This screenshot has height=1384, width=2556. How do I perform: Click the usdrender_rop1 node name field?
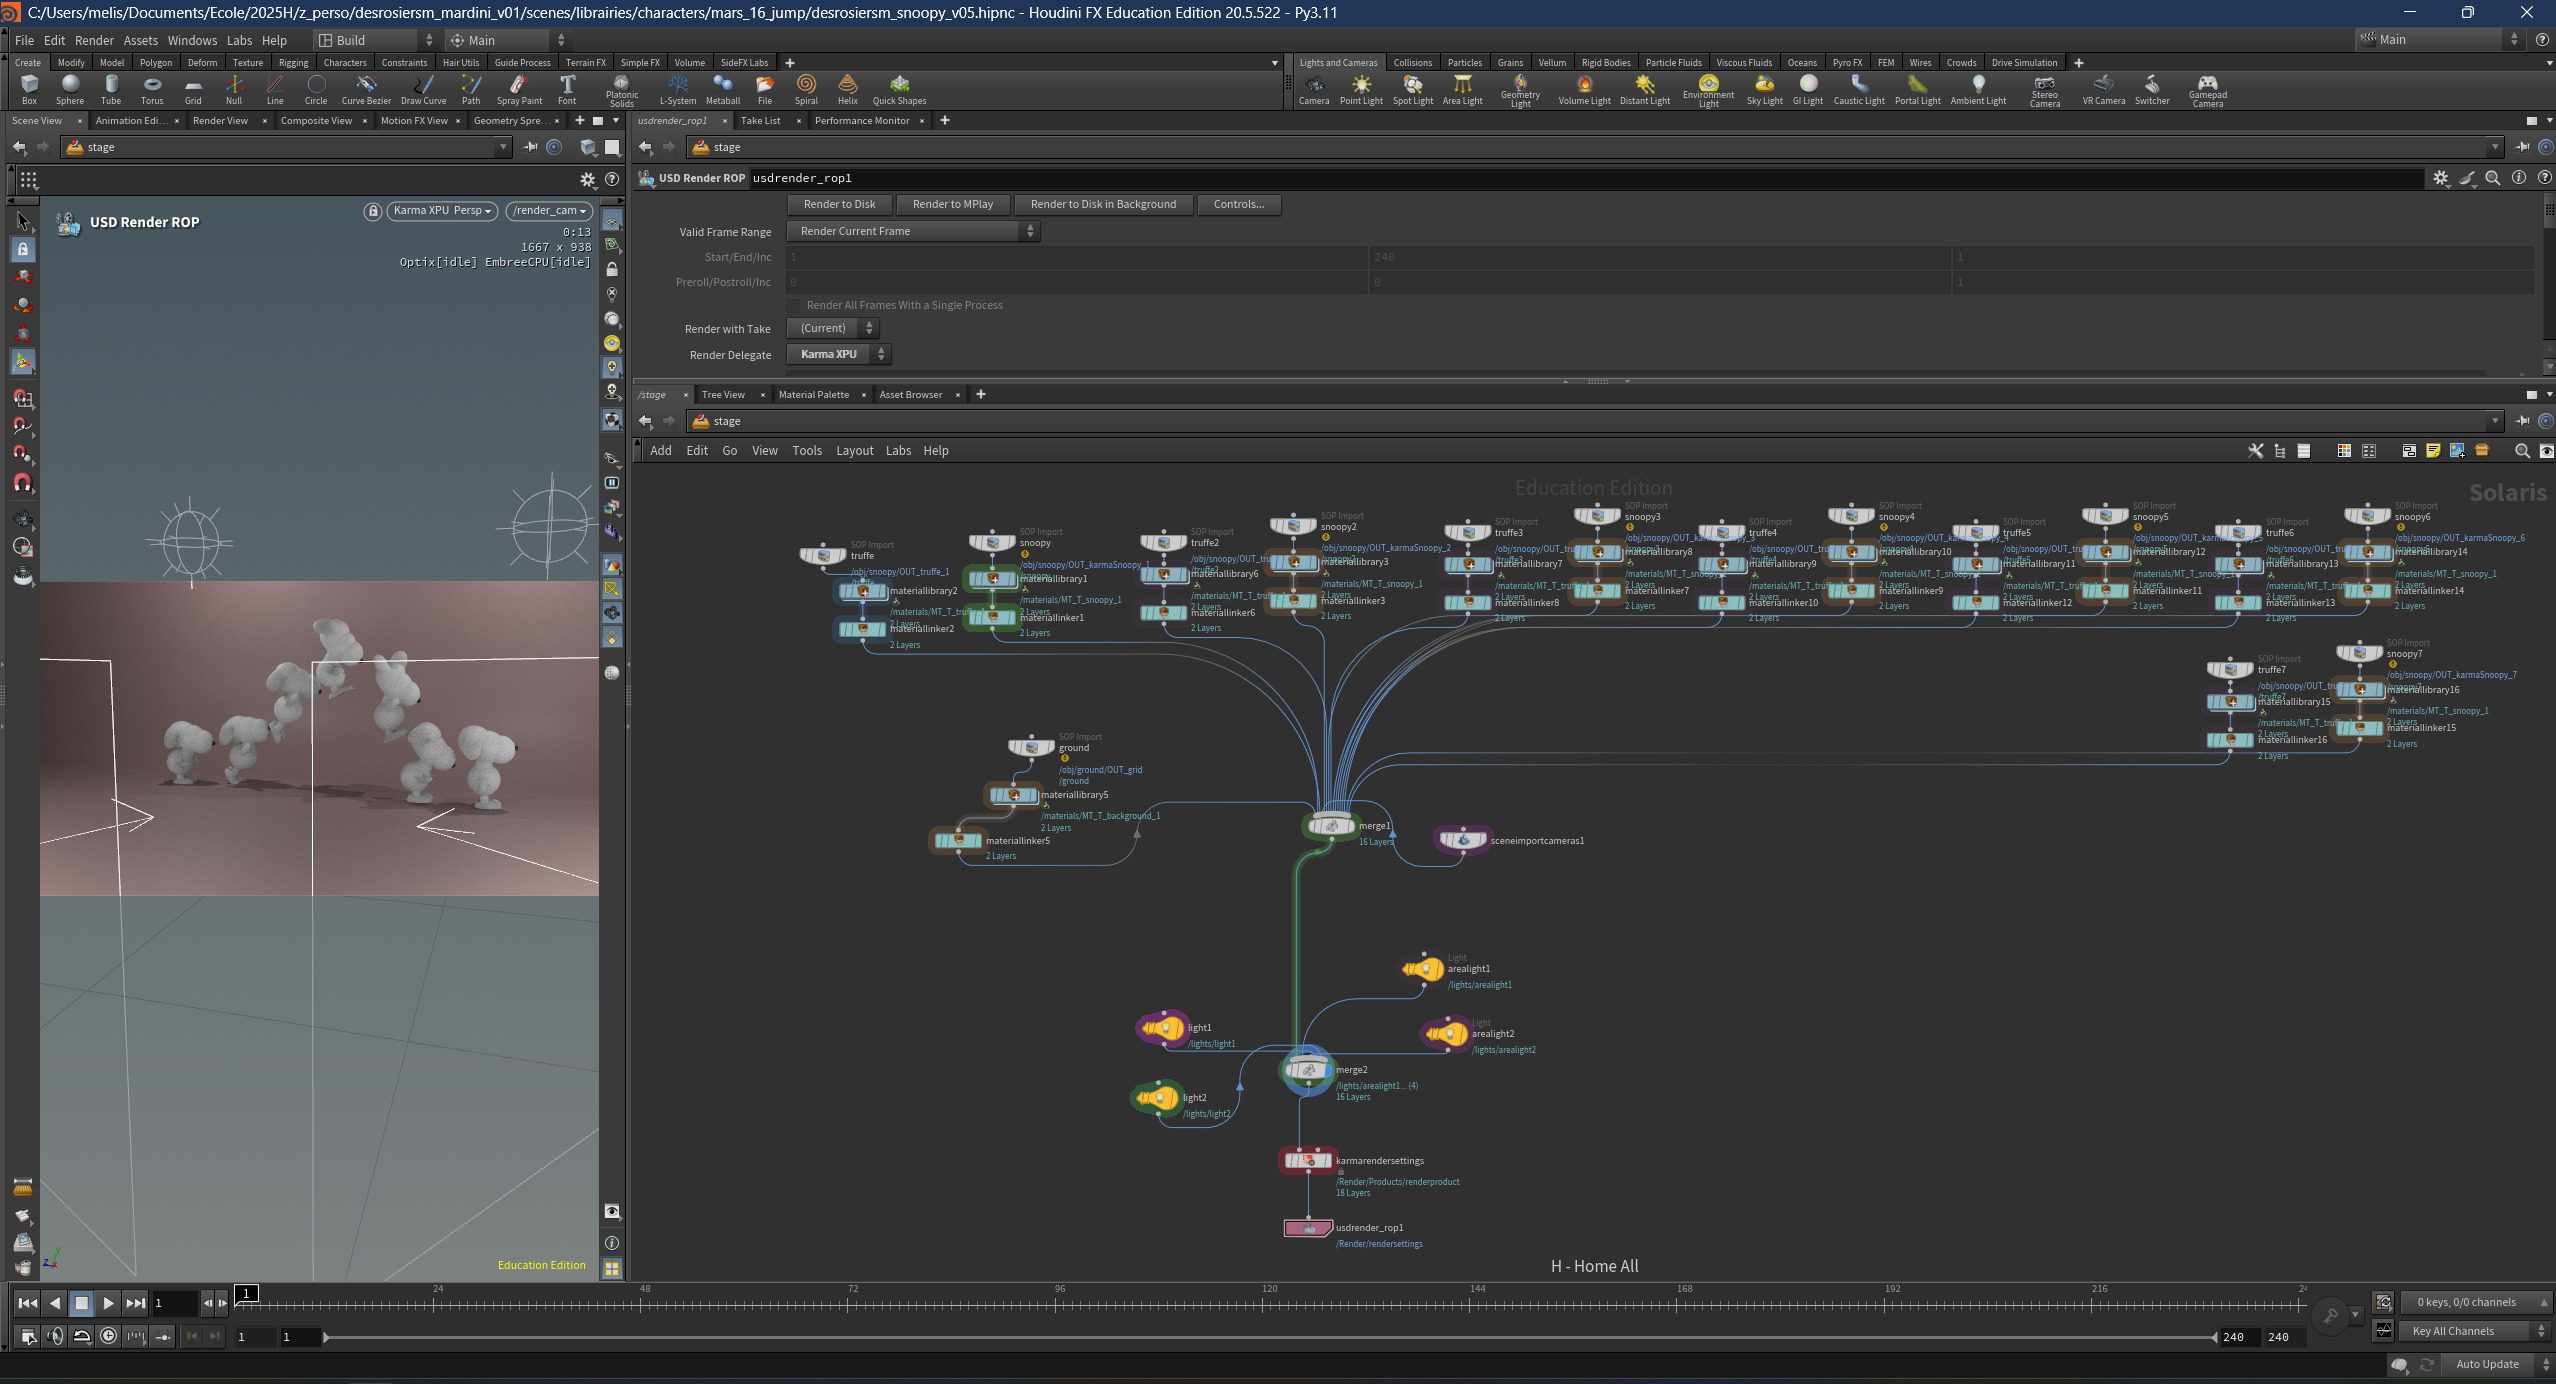tap(1586, 178)
